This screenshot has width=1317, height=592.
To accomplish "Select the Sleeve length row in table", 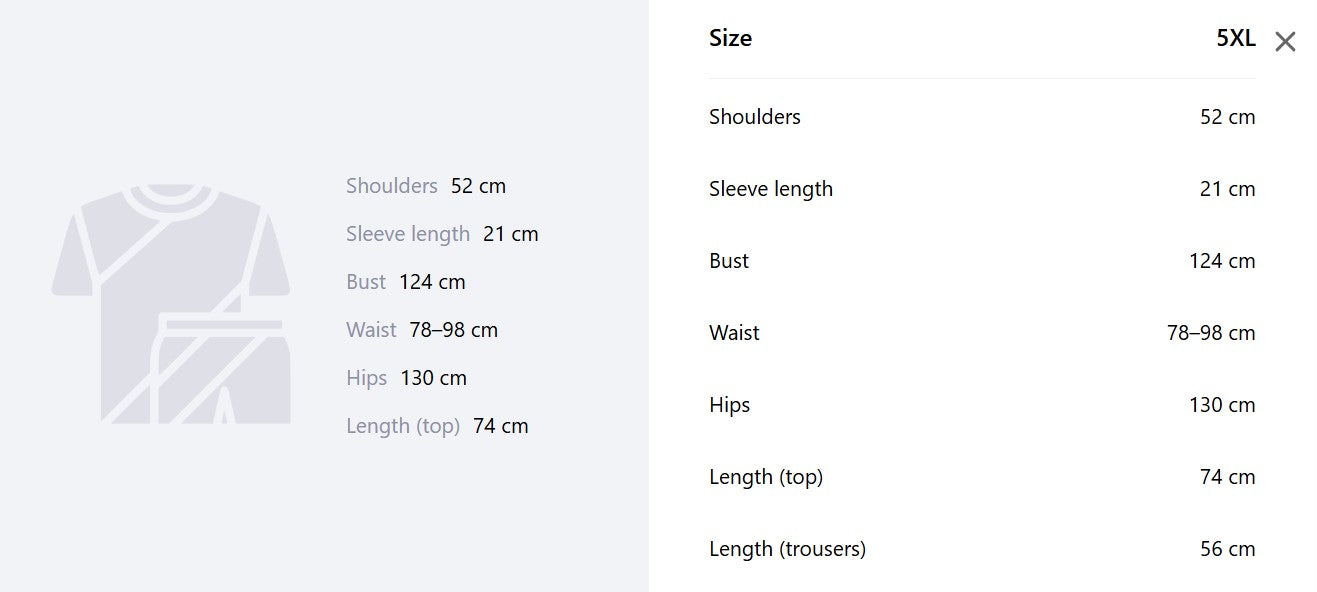I will pyautogui.click(x=982, y=189).
